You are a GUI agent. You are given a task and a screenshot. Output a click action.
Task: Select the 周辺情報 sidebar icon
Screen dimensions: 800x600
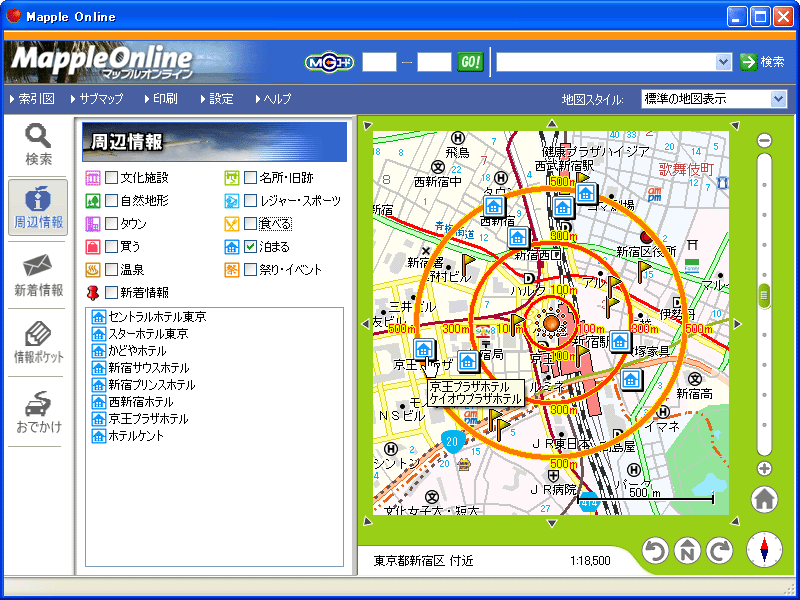coord(38,207)
